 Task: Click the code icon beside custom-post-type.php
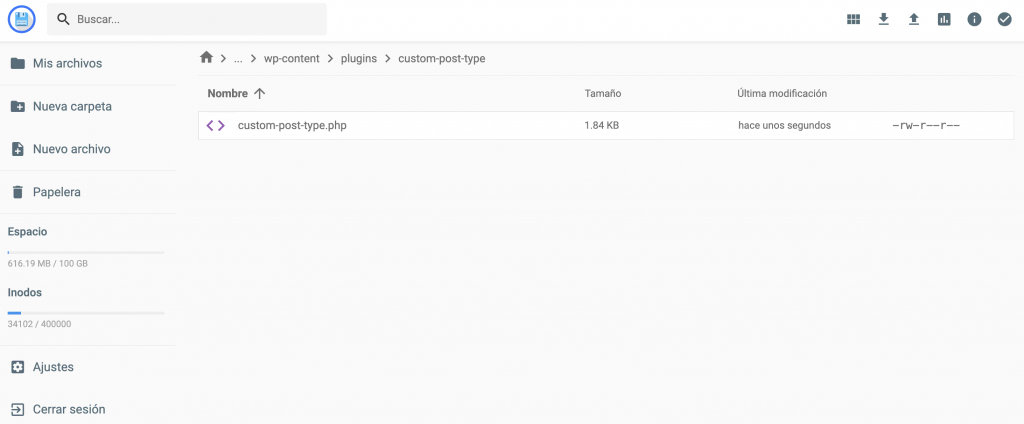coord(215,126)
